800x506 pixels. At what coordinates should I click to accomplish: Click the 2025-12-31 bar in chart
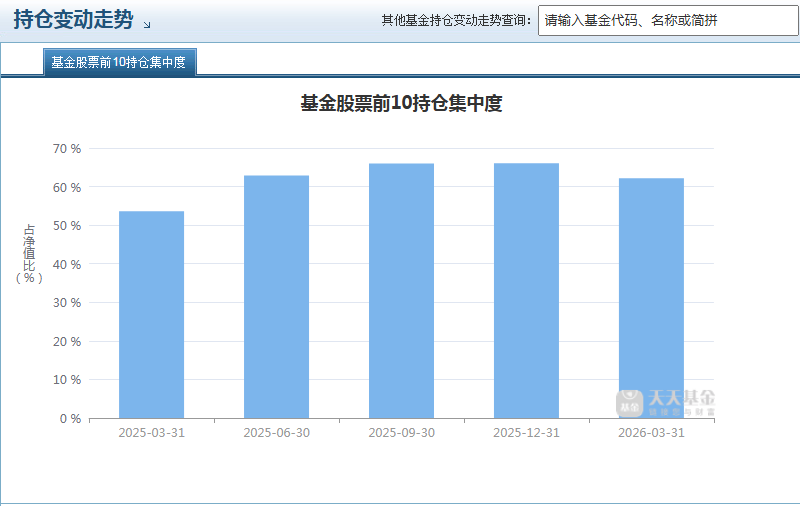[527, 291]
